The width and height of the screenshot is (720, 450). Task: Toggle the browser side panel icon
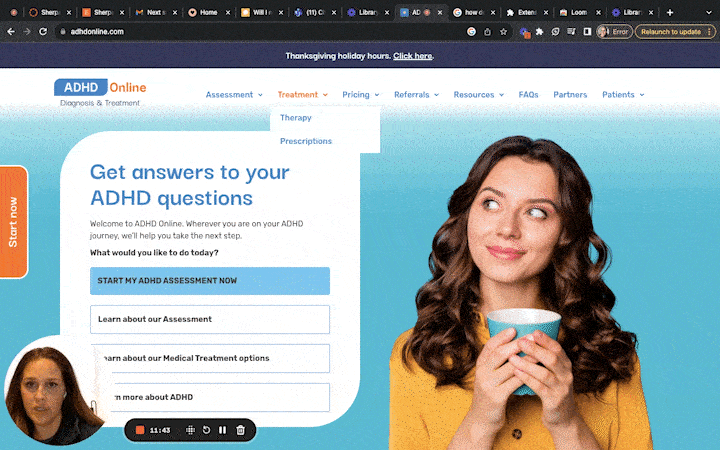click(x=587, y=32)
